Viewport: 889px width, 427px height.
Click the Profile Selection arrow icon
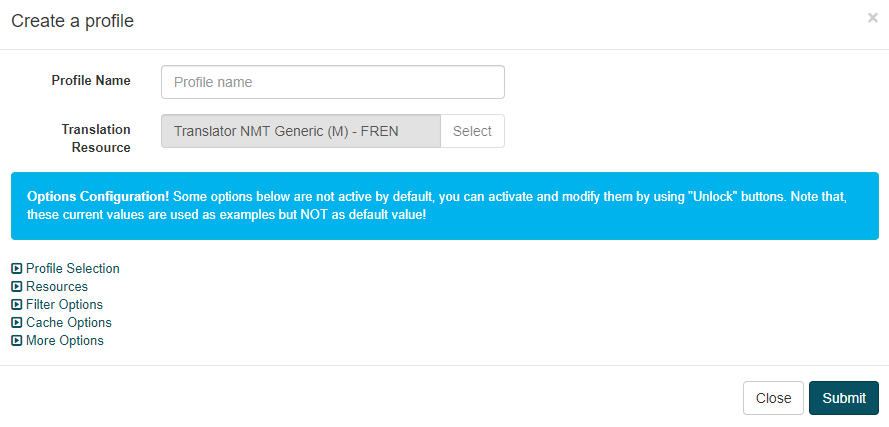click(16, 268)
